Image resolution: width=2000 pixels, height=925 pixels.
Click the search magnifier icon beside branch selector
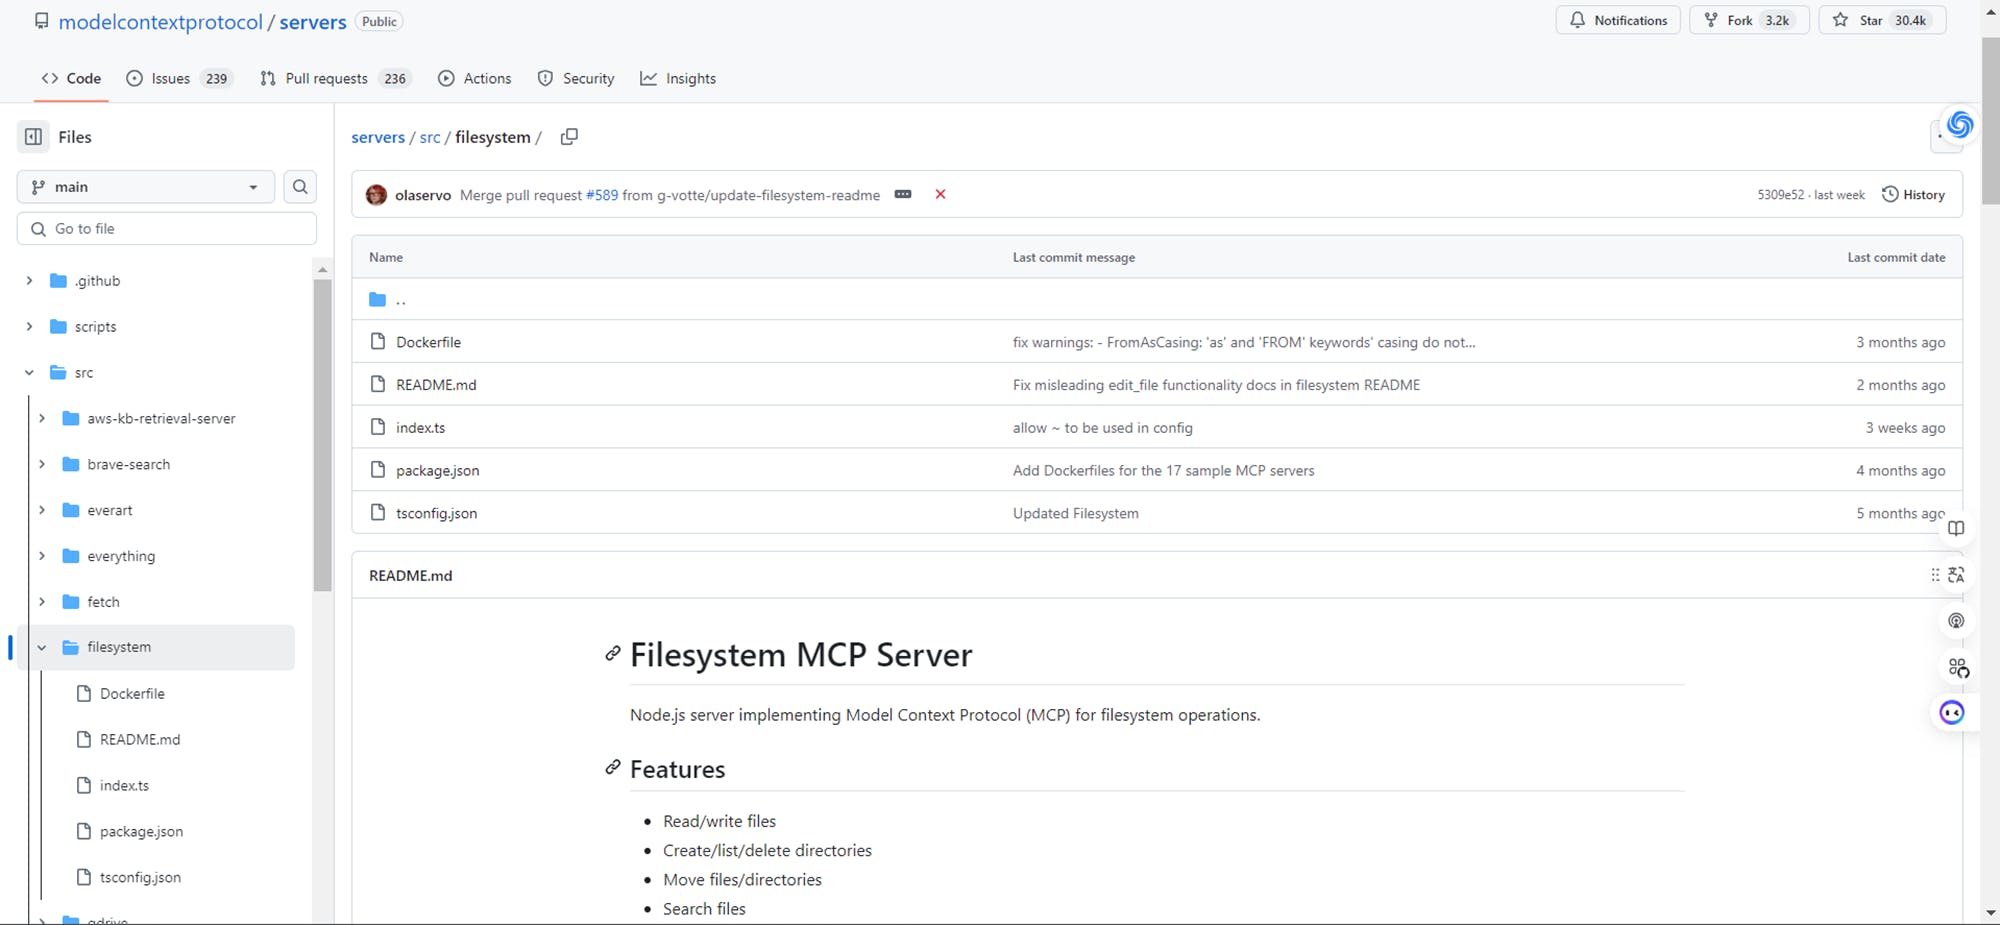click(300, 187)
